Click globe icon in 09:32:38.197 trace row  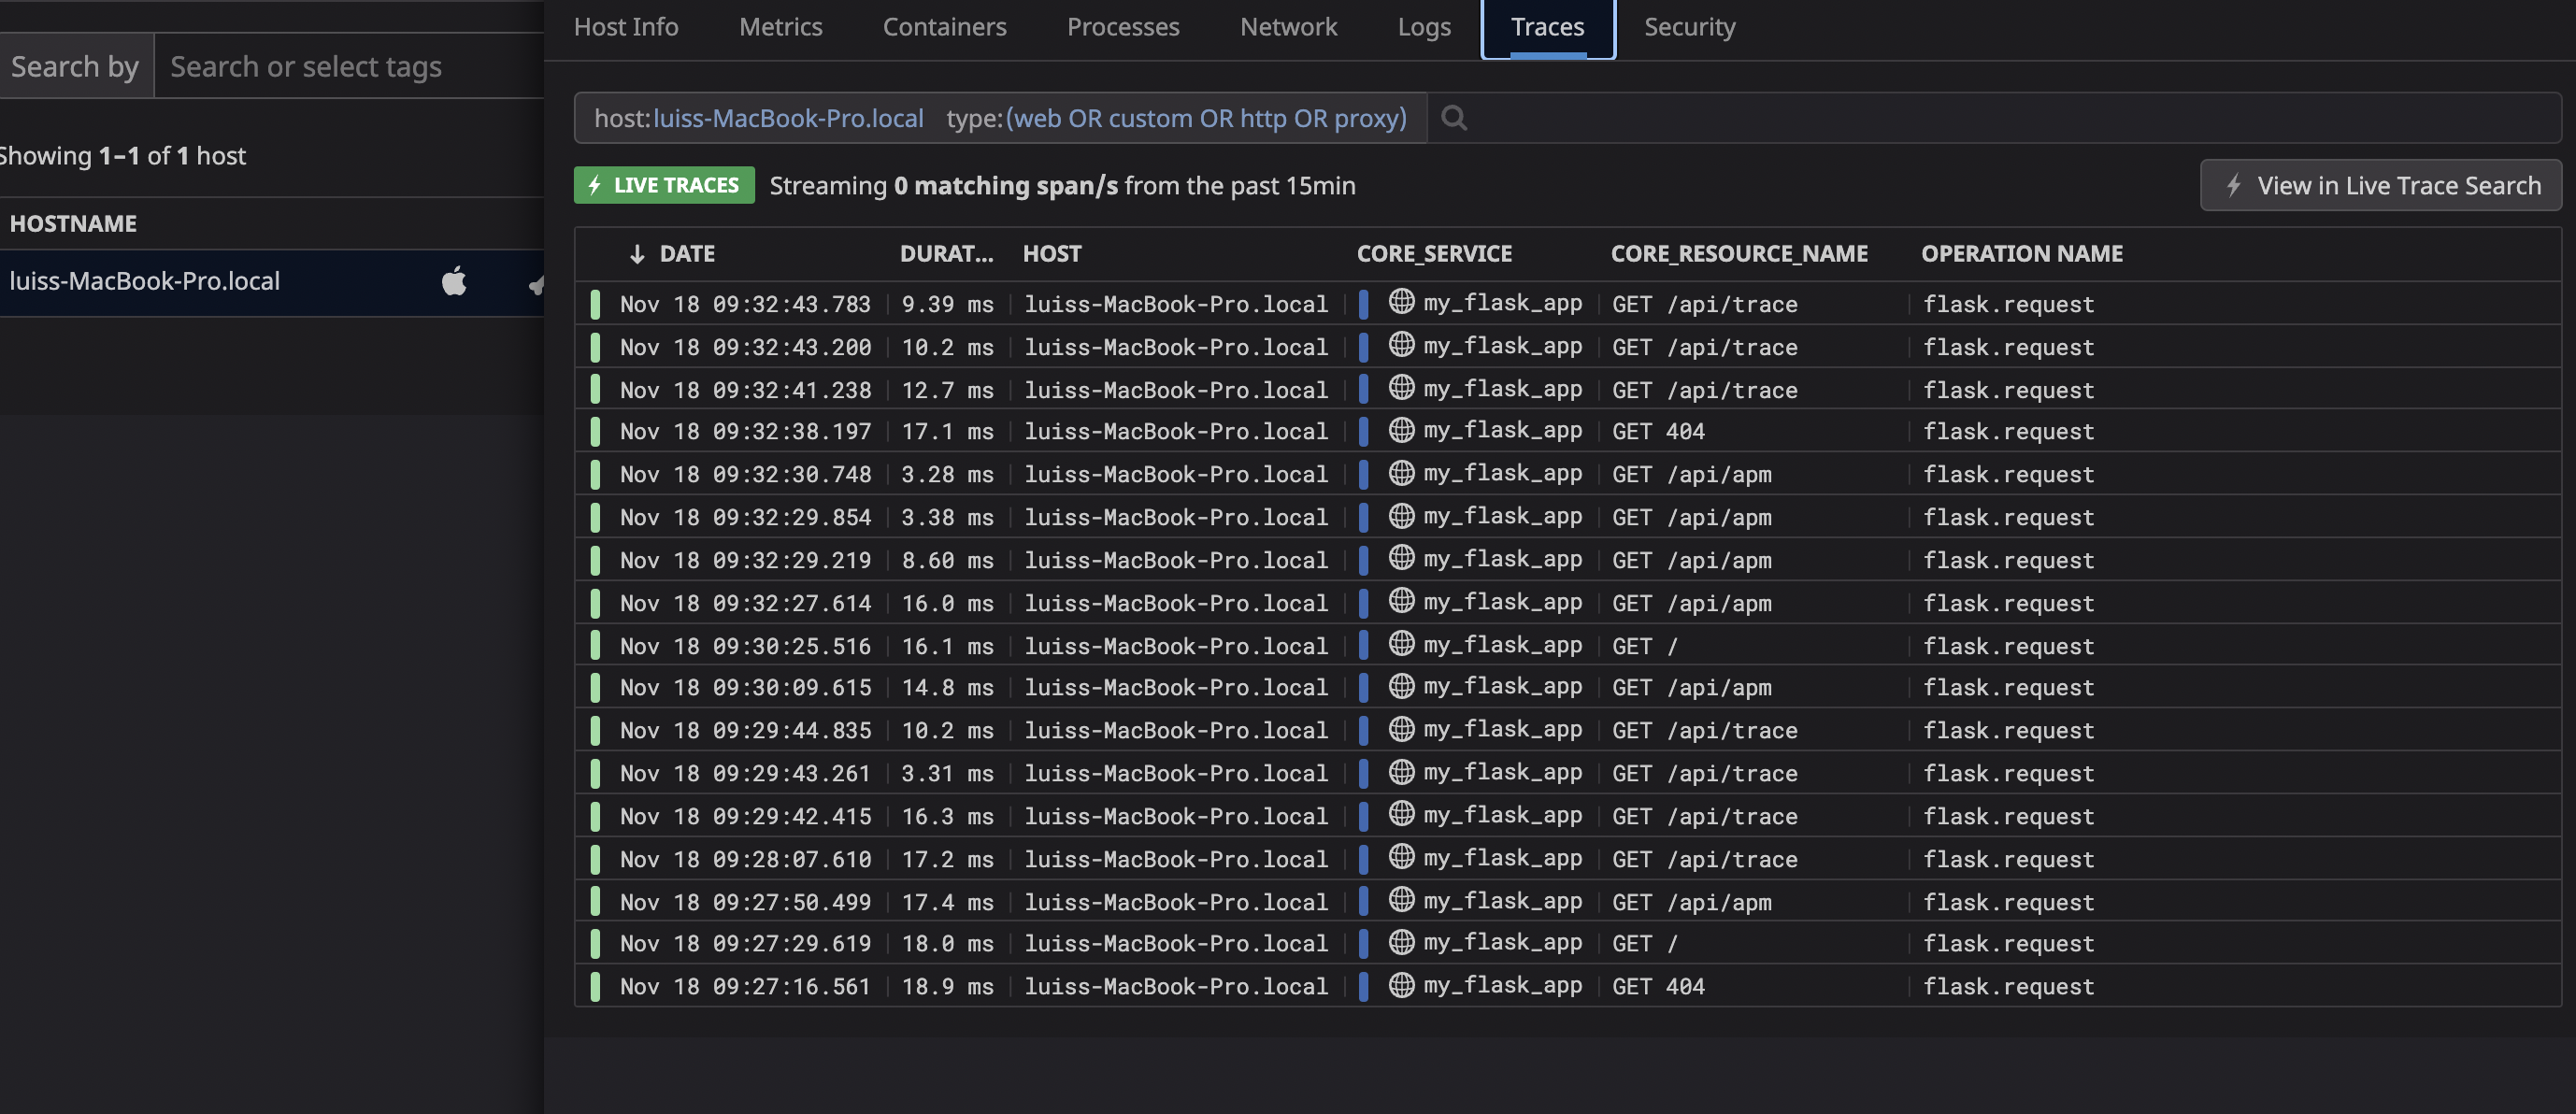pyautogui.click(x=1401, y=430)
